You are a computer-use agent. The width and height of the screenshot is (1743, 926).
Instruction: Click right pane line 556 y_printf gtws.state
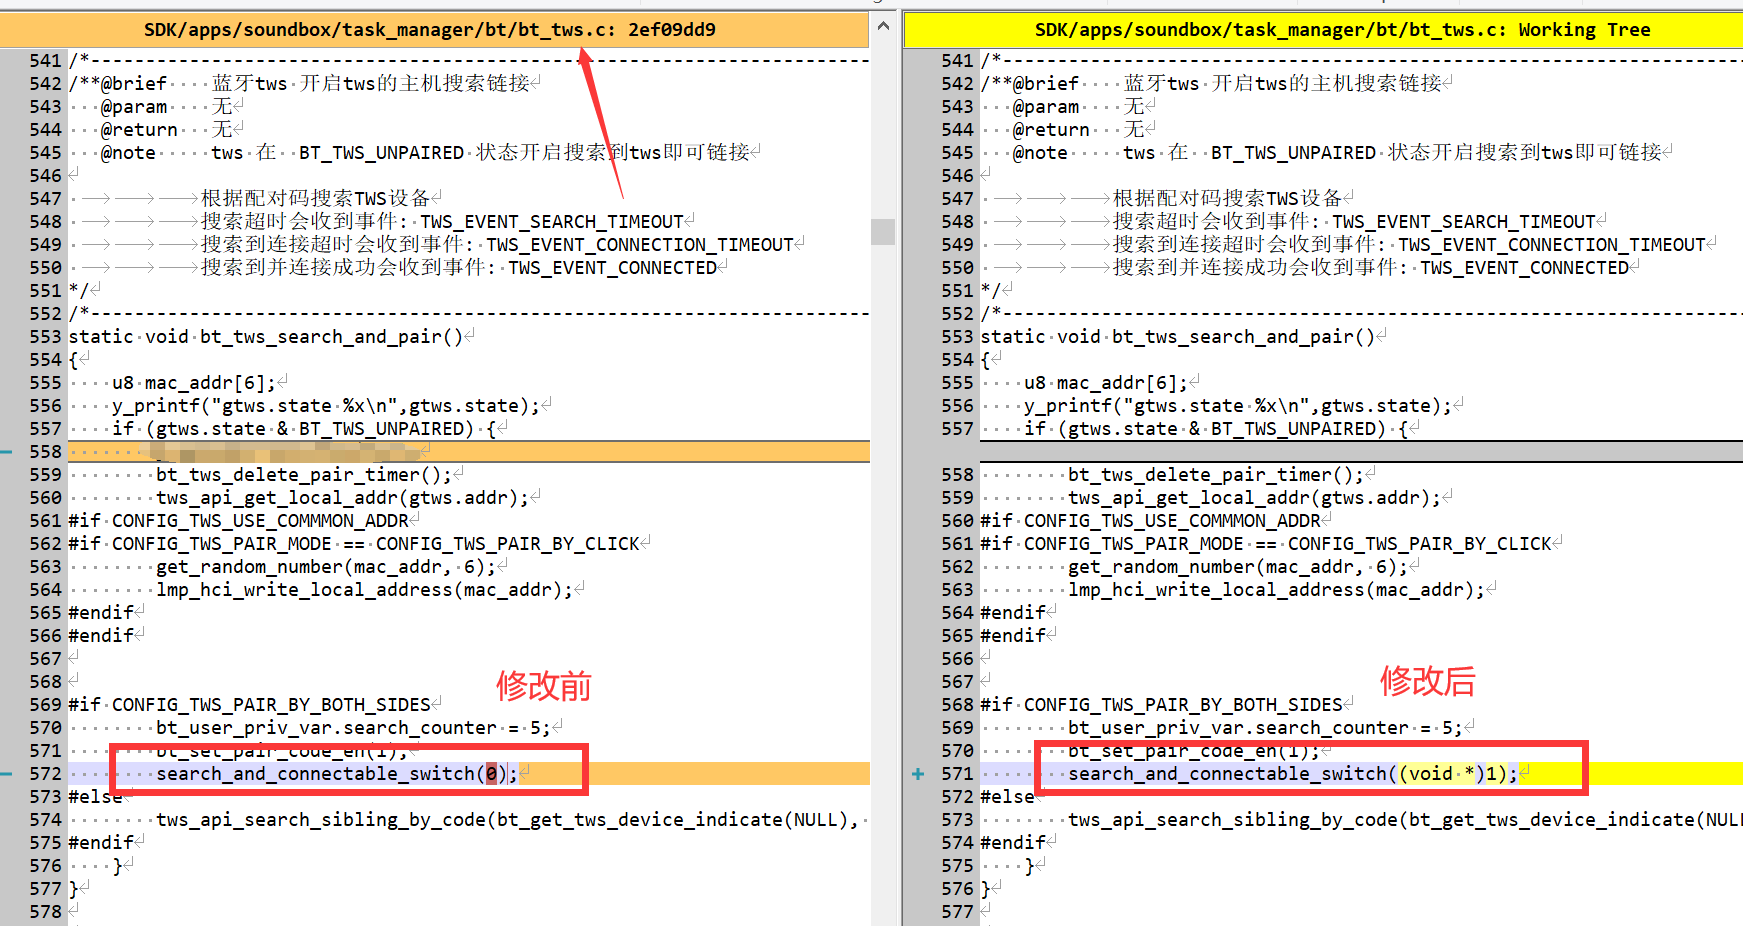[x=1238, y=406]
